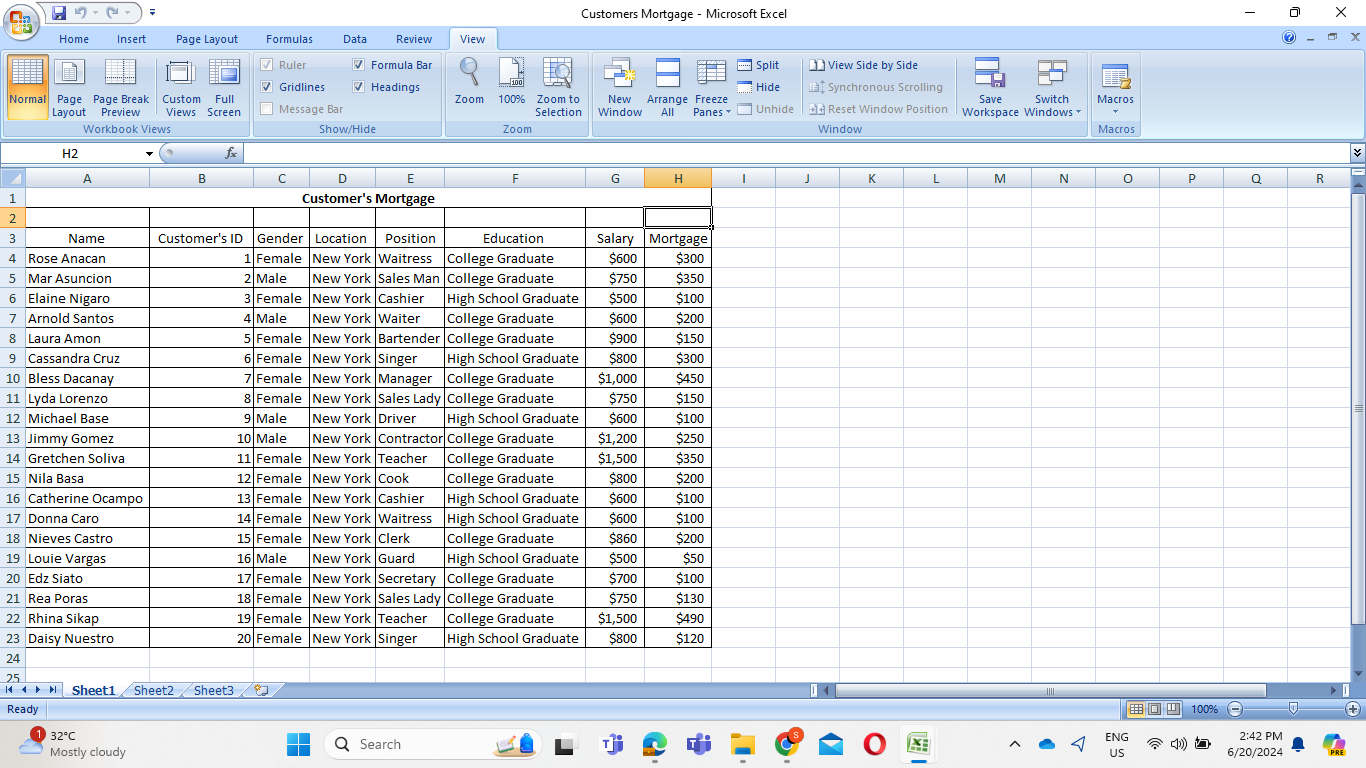The height and width of the screenshot is (768, 1366).
Task: Click Zoom to Selection
Action: point(558,87)
